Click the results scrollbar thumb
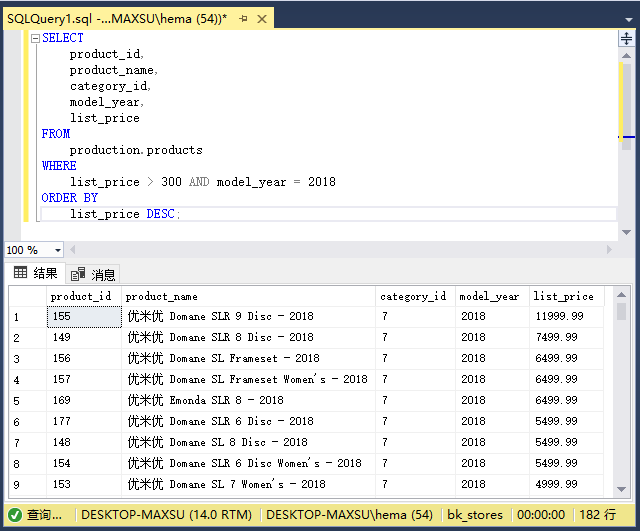The image size is (640, 531). (621, 311)
